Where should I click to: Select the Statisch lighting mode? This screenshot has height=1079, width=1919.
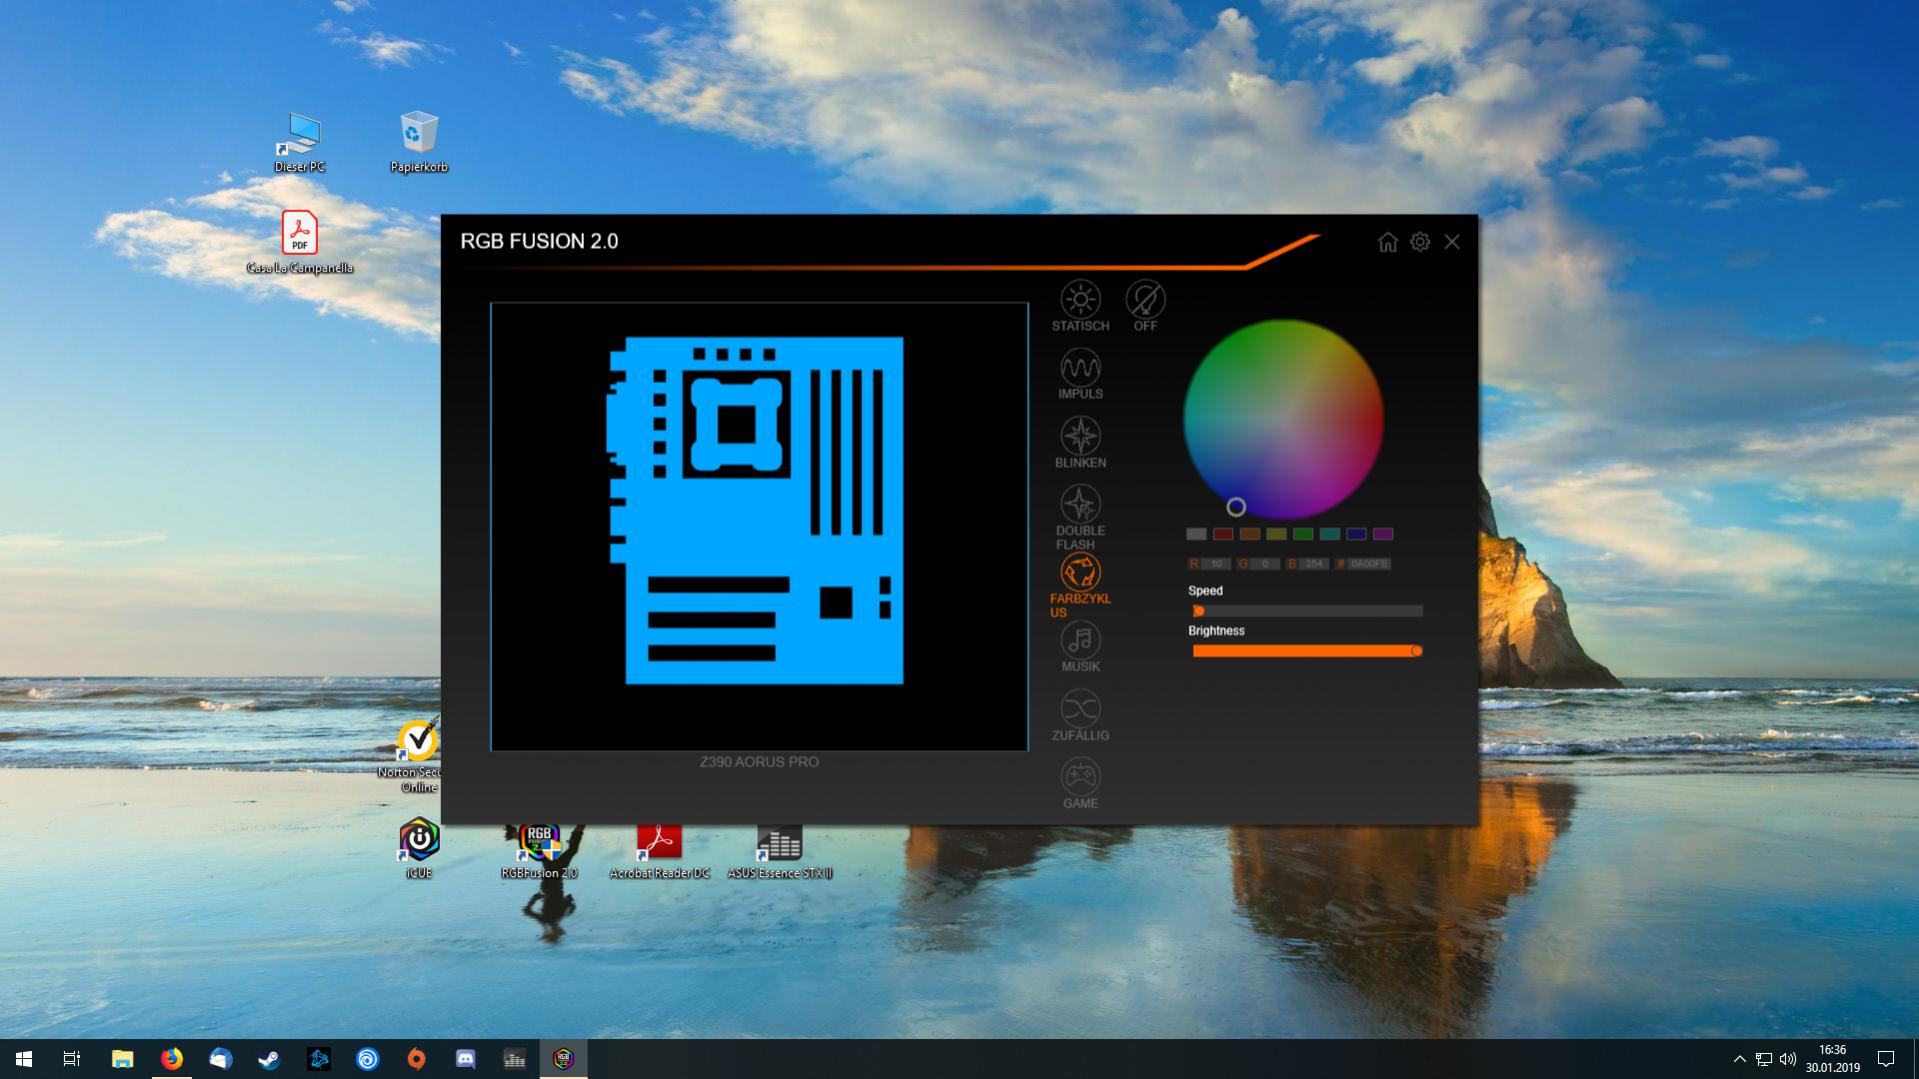coord(1080,306)
